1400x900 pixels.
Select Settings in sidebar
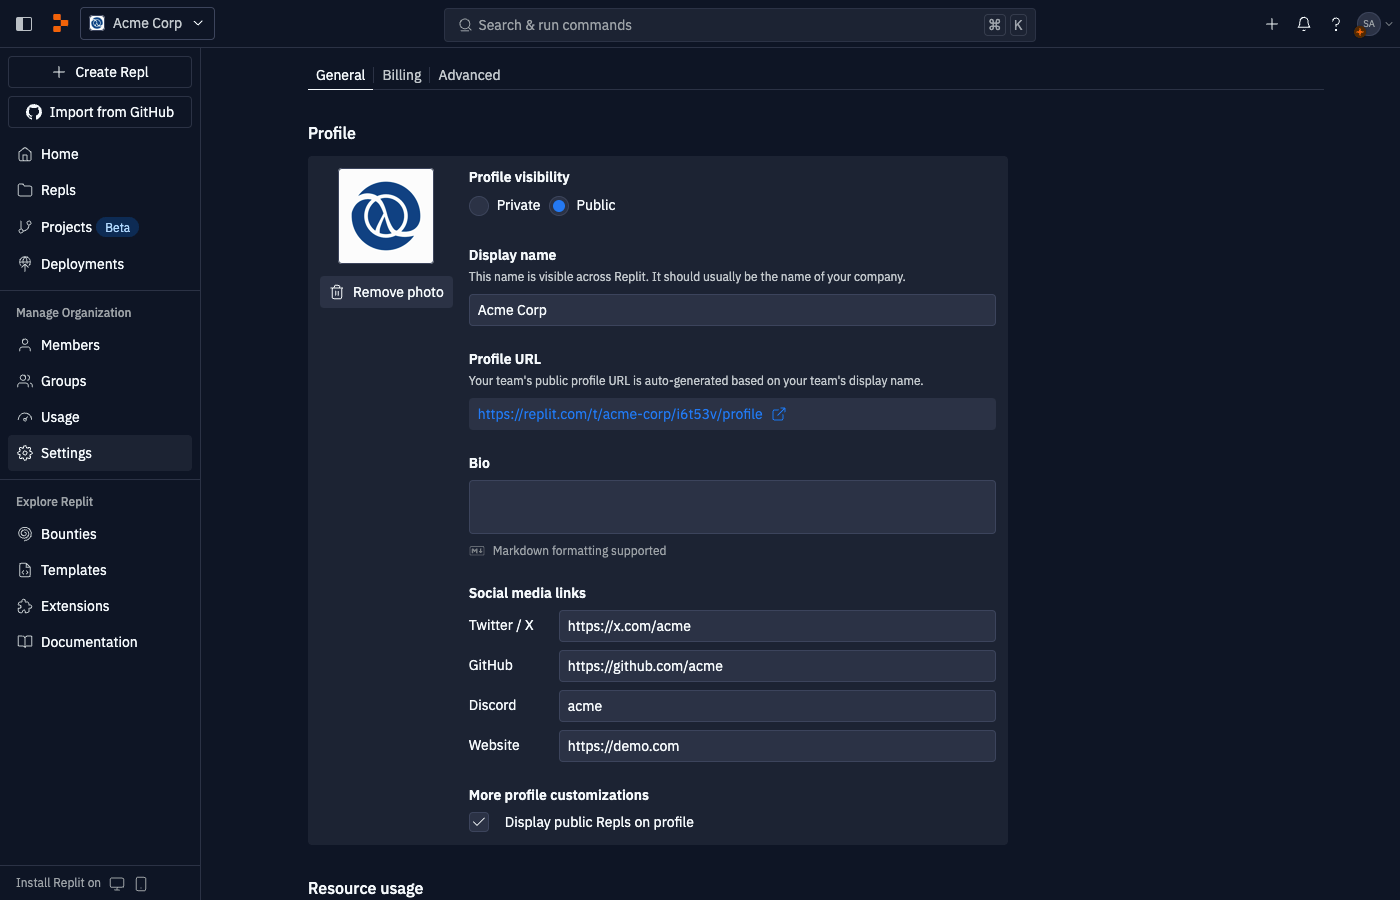point(100,453)
